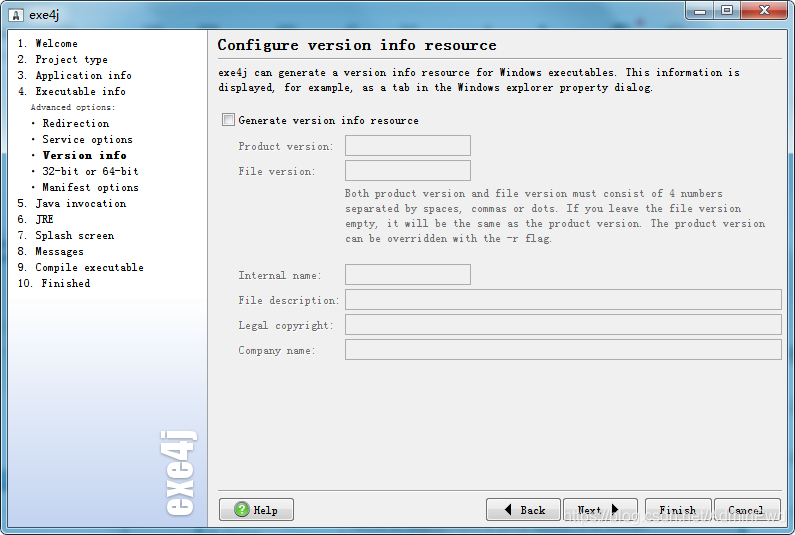
Task: Select step 6 JRE
Action: (x=35, y=219)
